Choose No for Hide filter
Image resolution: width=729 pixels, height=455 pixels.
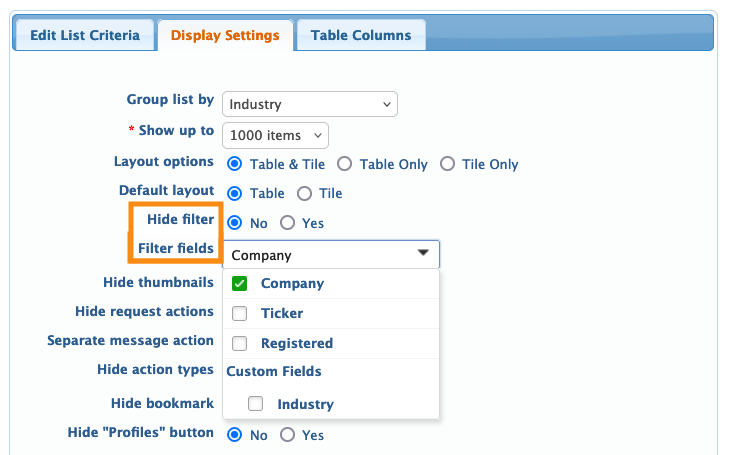[236, 223]
